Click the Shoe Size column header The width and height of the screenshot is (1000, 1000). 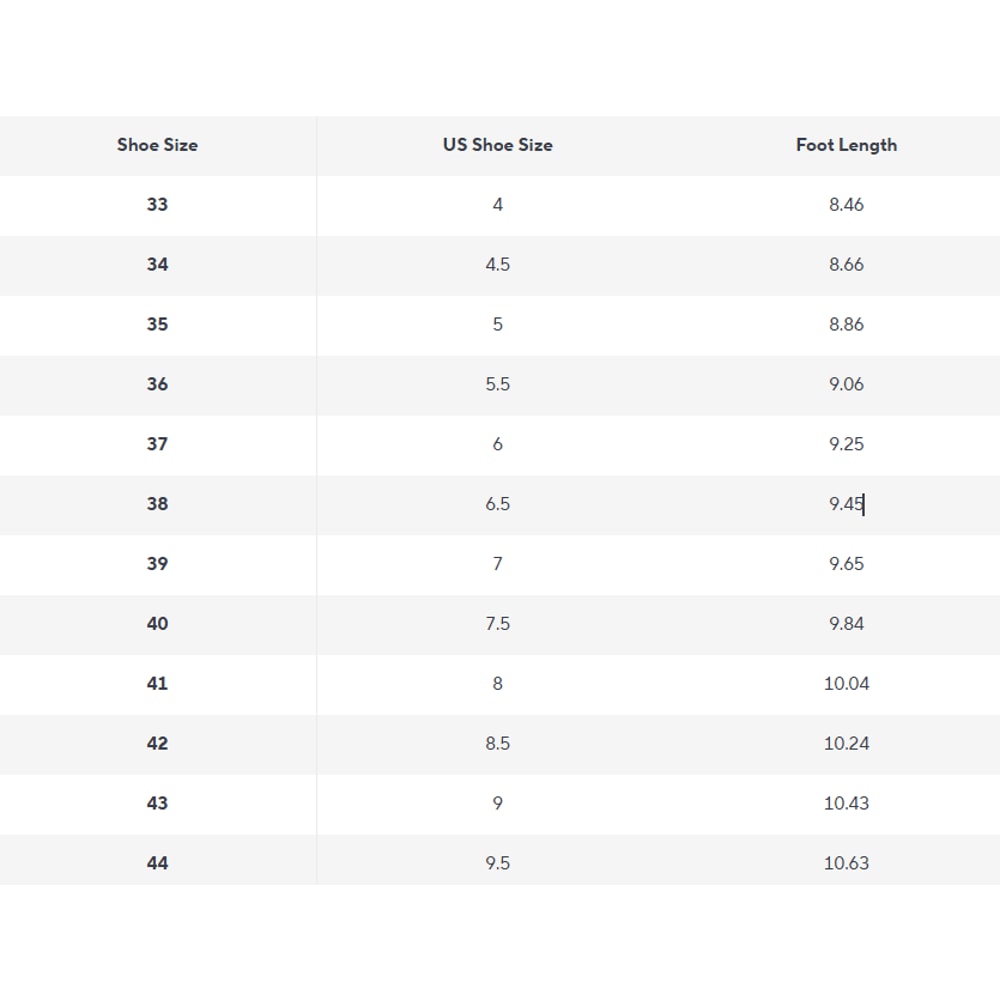157,145
